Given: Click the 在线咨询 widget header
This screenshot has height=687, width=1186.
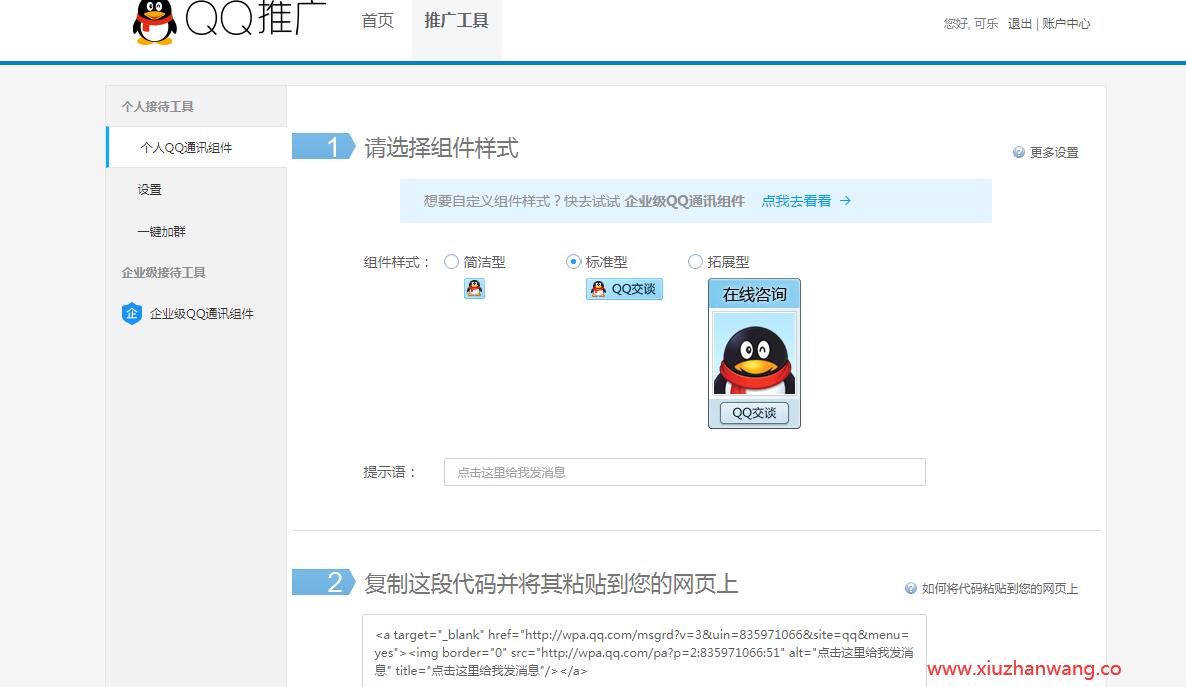Looking at the screenshot, I should 754,294.
